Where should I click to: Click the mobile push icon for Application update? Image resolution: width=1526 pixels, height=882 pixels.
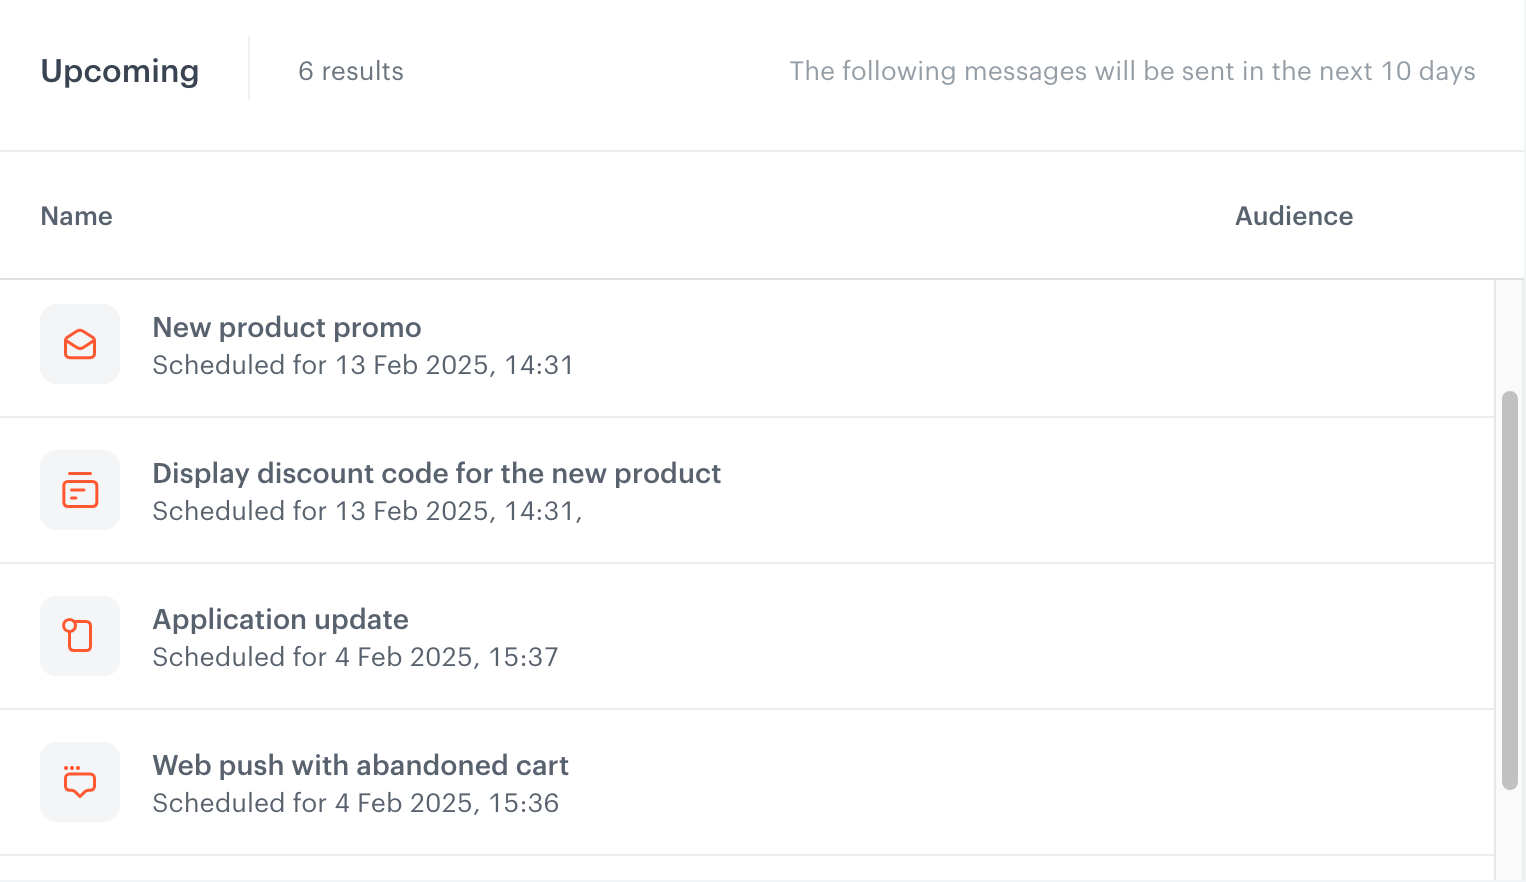[x=80, y=636]
